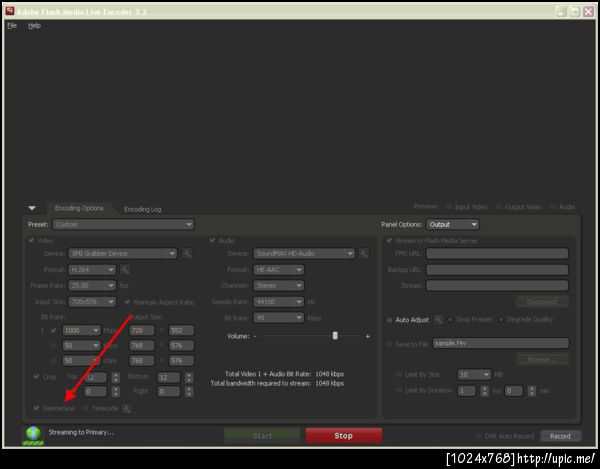This screenshot has width=600, height=469.
Task: Click the greyed Start button
Action: point(262,436)
